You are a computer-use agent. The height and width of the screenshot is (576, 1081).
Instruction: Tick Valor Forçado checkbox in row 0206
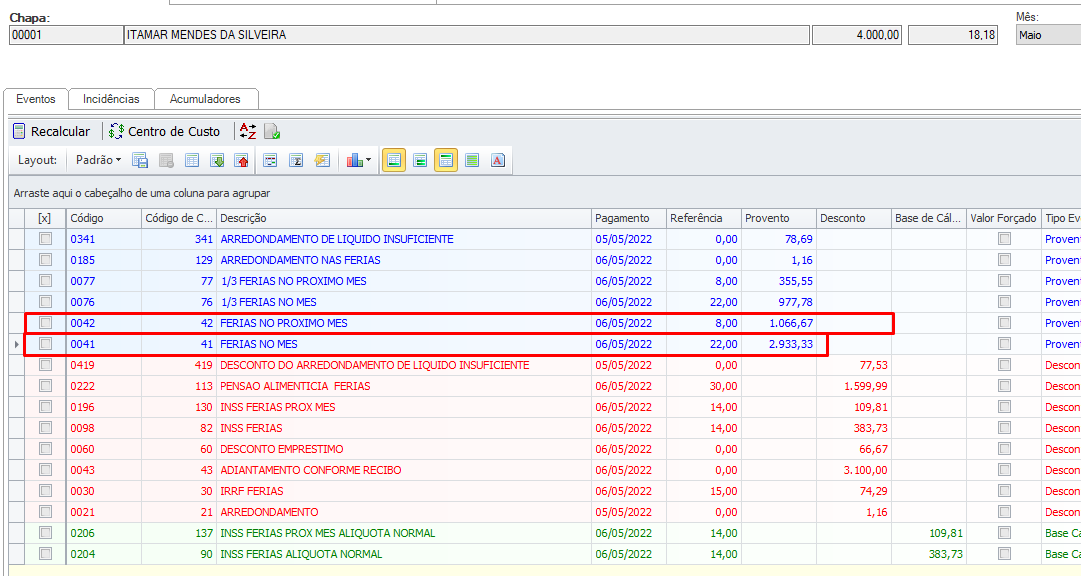(1004, 533)
